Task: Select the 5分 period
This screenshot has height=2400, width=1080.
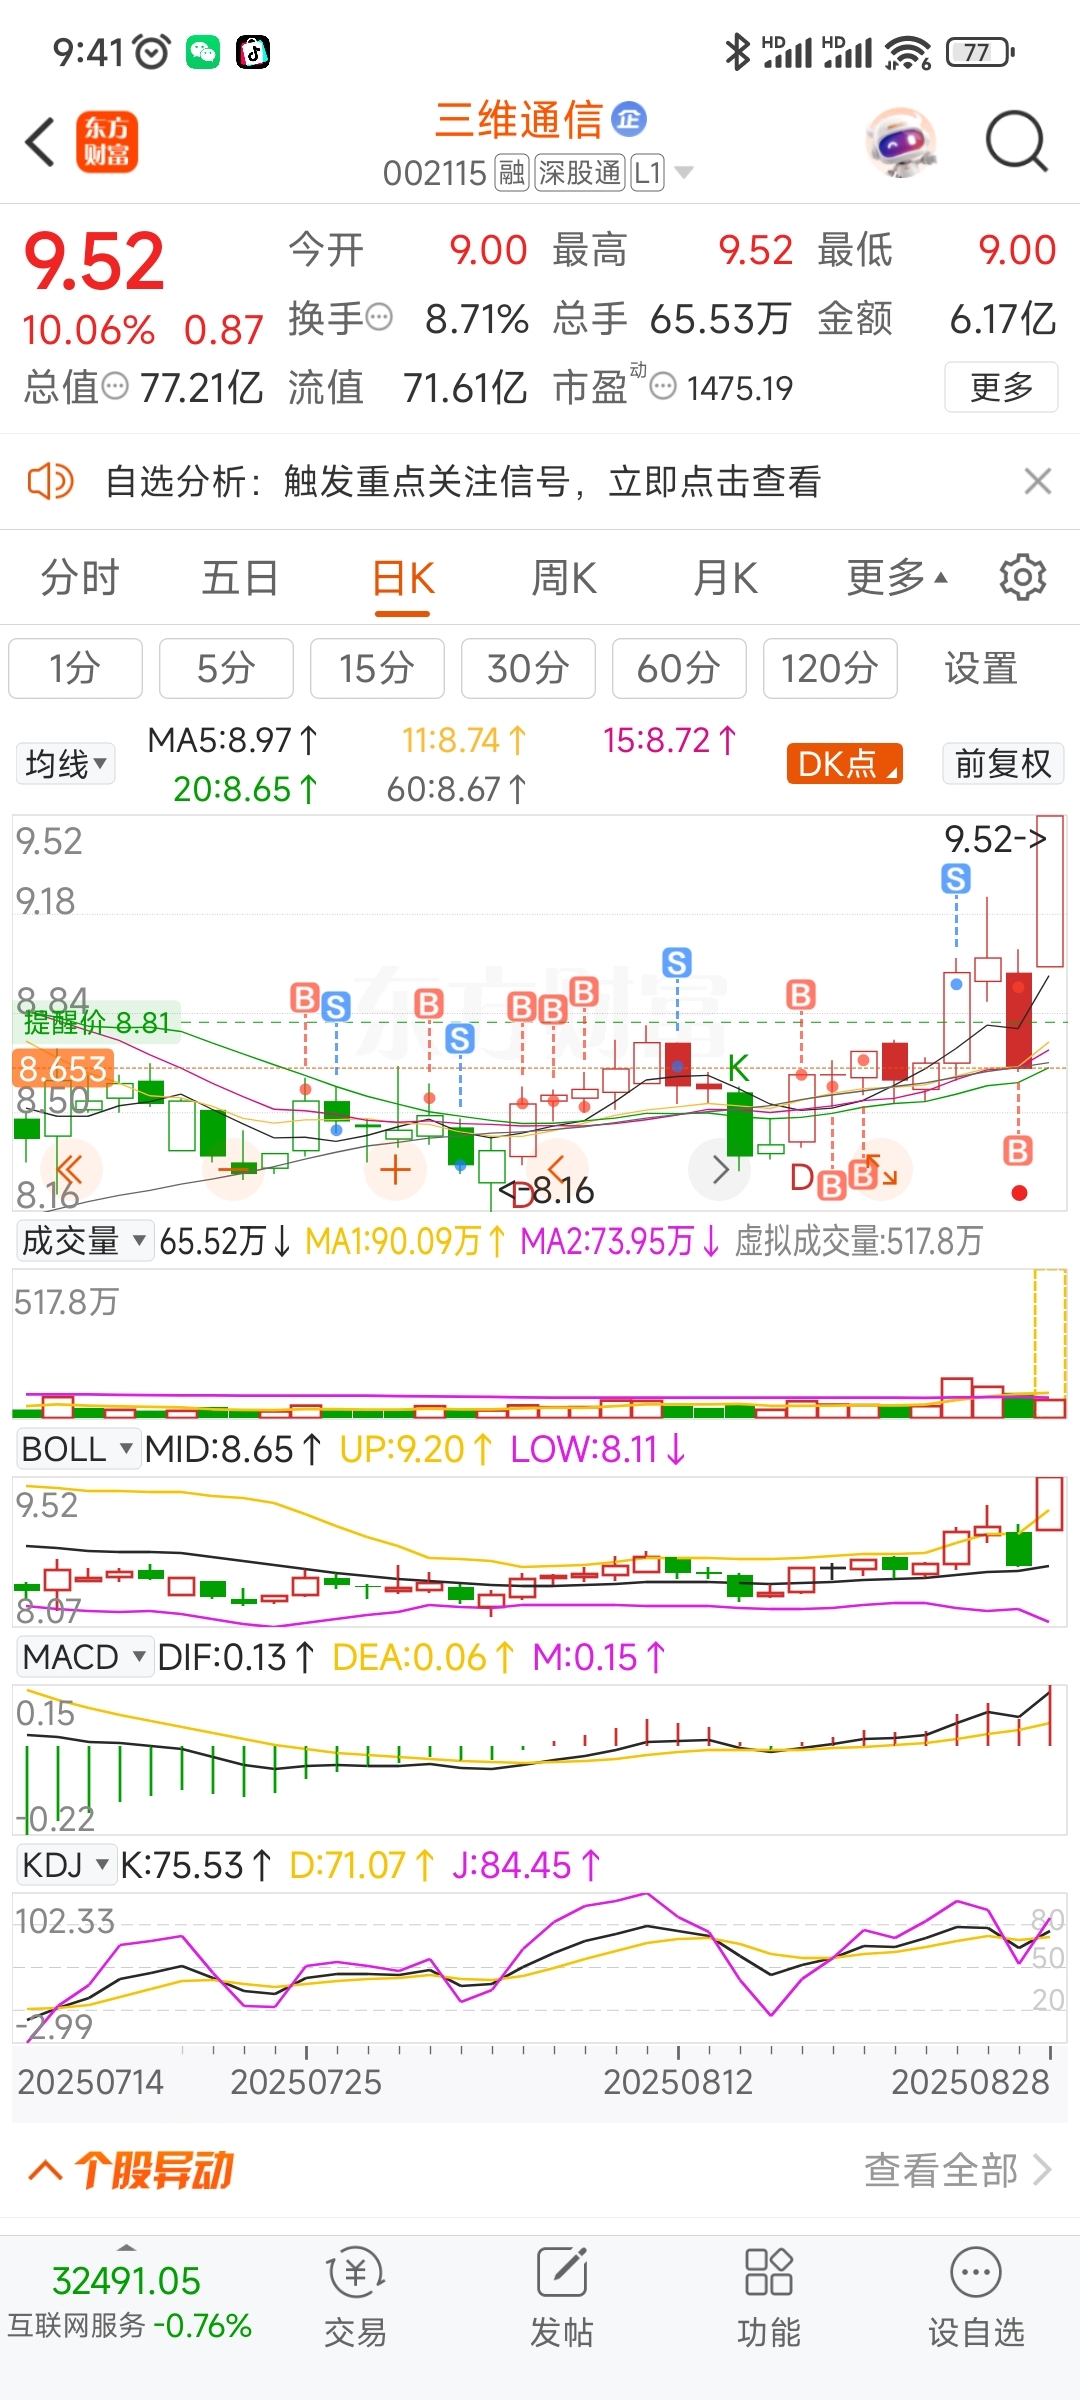Action: pyautogui.click(x=226, y=668)
